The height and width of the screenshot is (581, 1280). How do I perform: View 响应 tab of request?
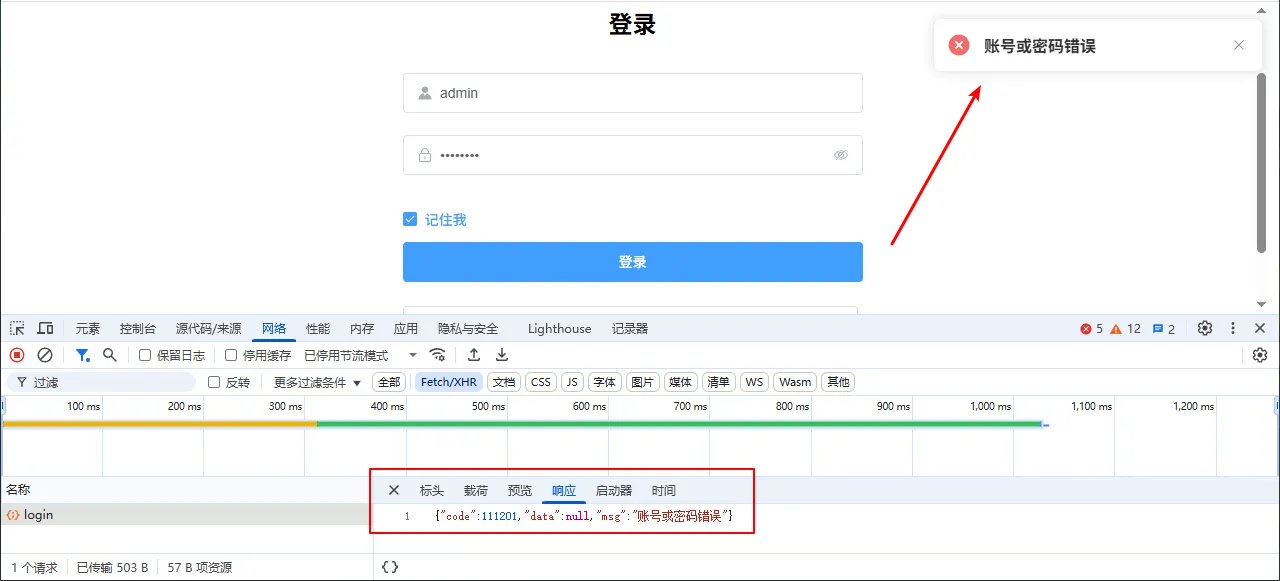564,490
